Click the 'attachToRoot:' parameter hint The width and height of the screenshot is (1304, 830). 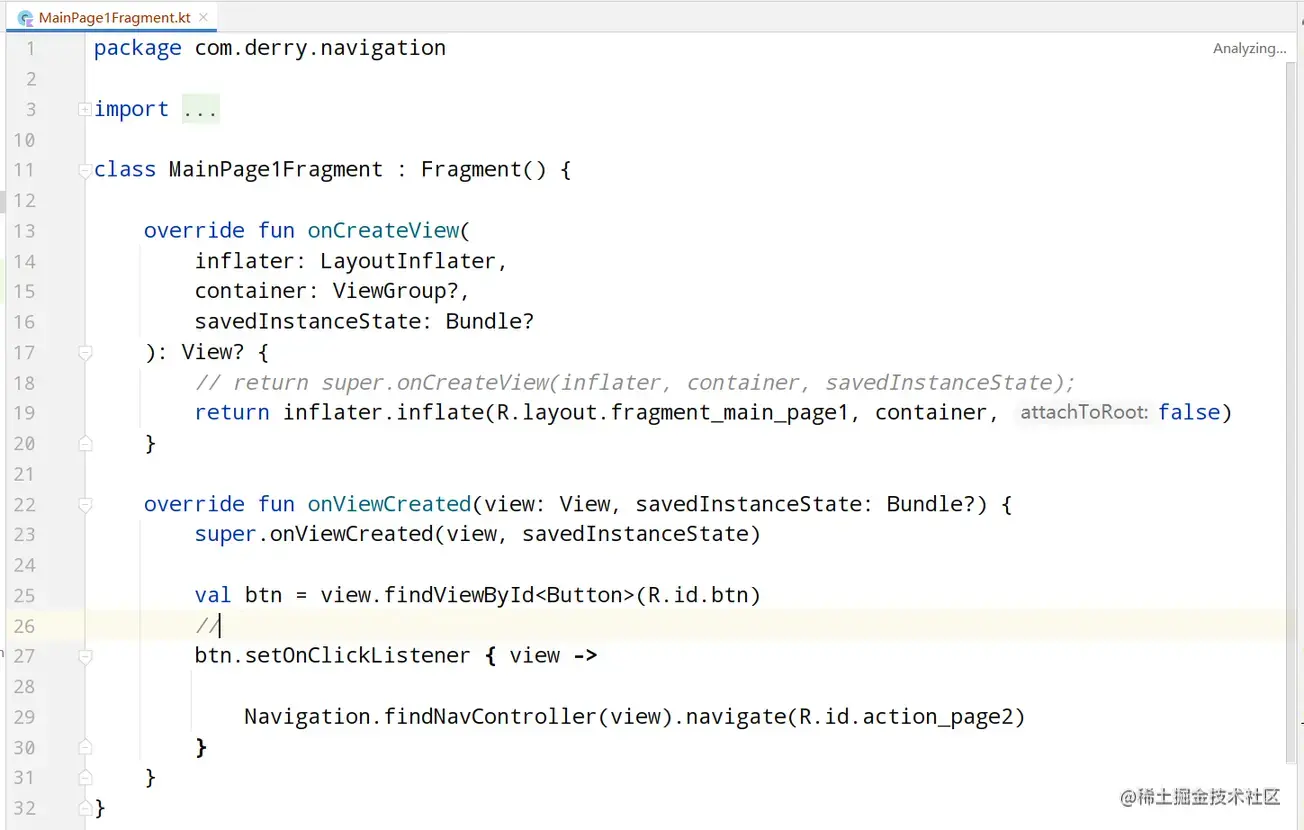1084,412
